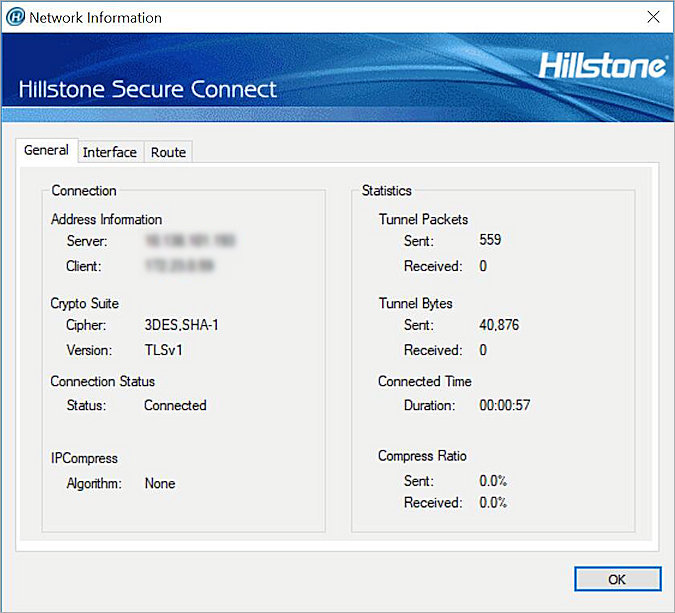Select the Route tab
675x613 pixels.
[168, 152]
